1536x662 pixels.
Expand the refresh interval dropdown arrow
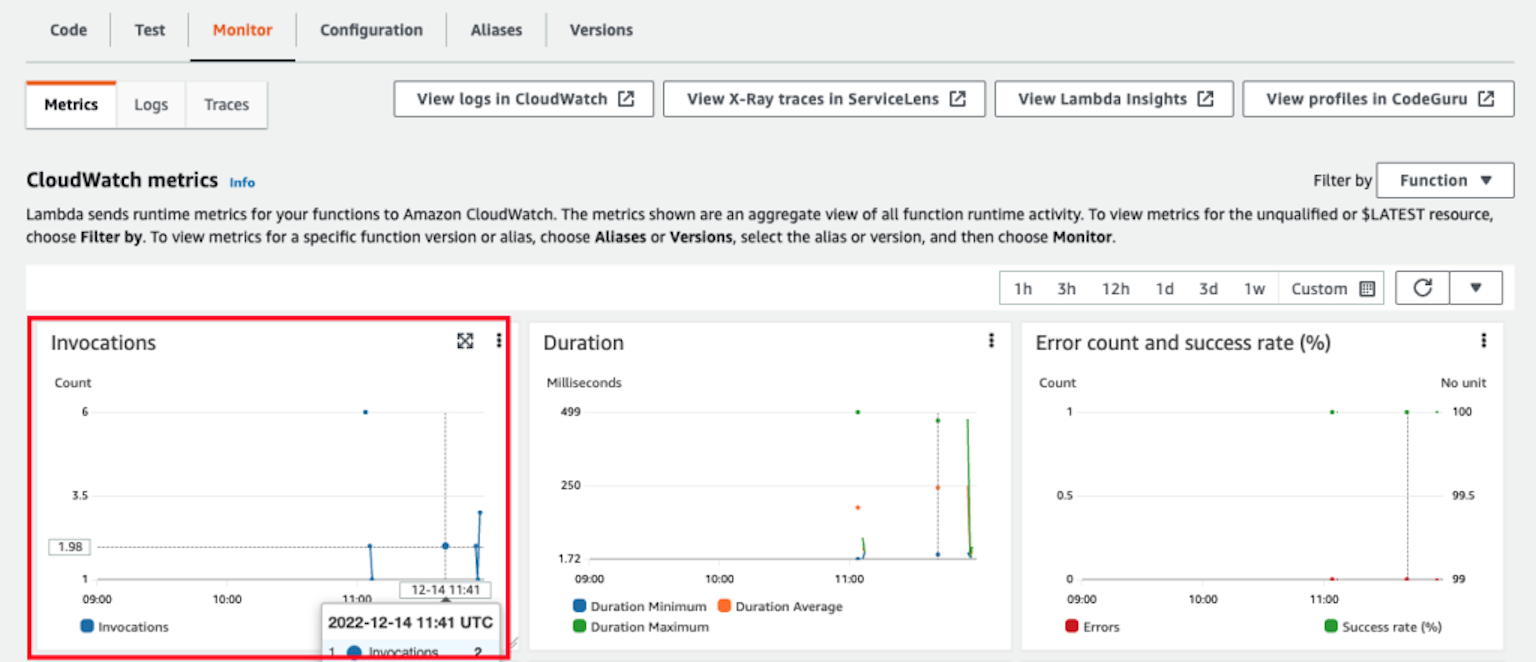tap(1477, 288)
